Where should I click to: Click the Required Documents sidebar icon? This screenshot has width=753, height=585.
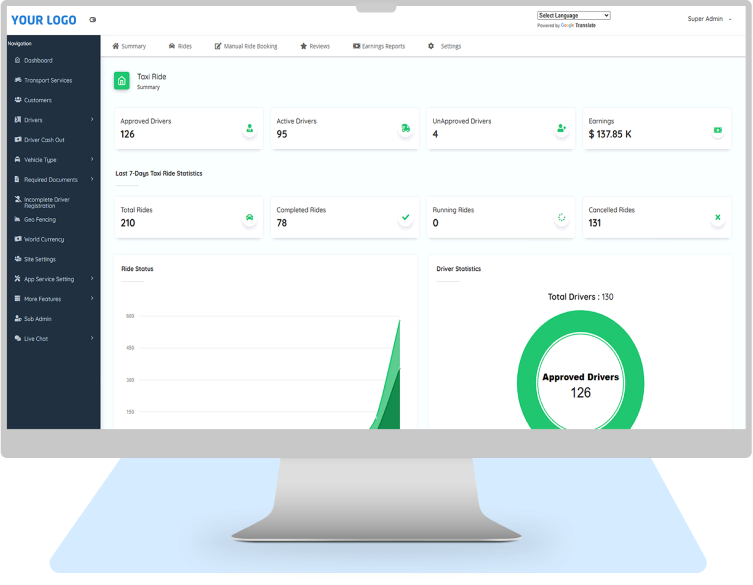point(17,179)
